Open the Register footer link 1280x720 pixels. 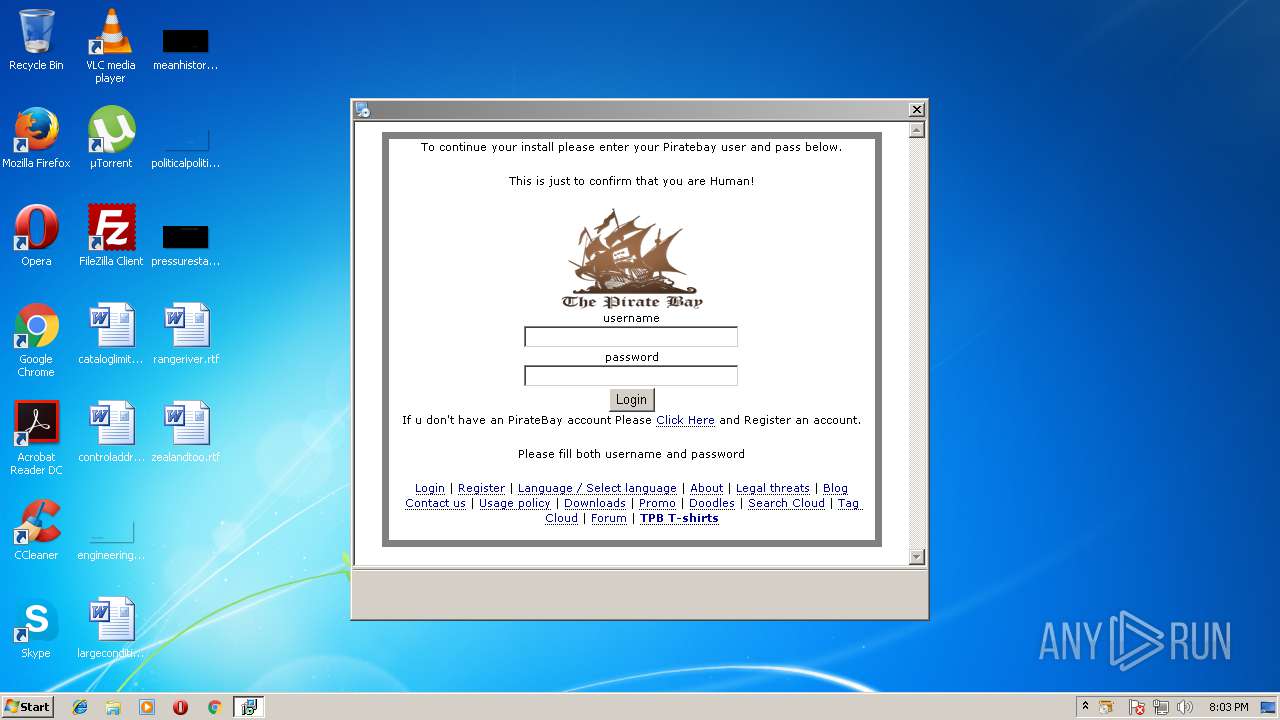(481, 488)
